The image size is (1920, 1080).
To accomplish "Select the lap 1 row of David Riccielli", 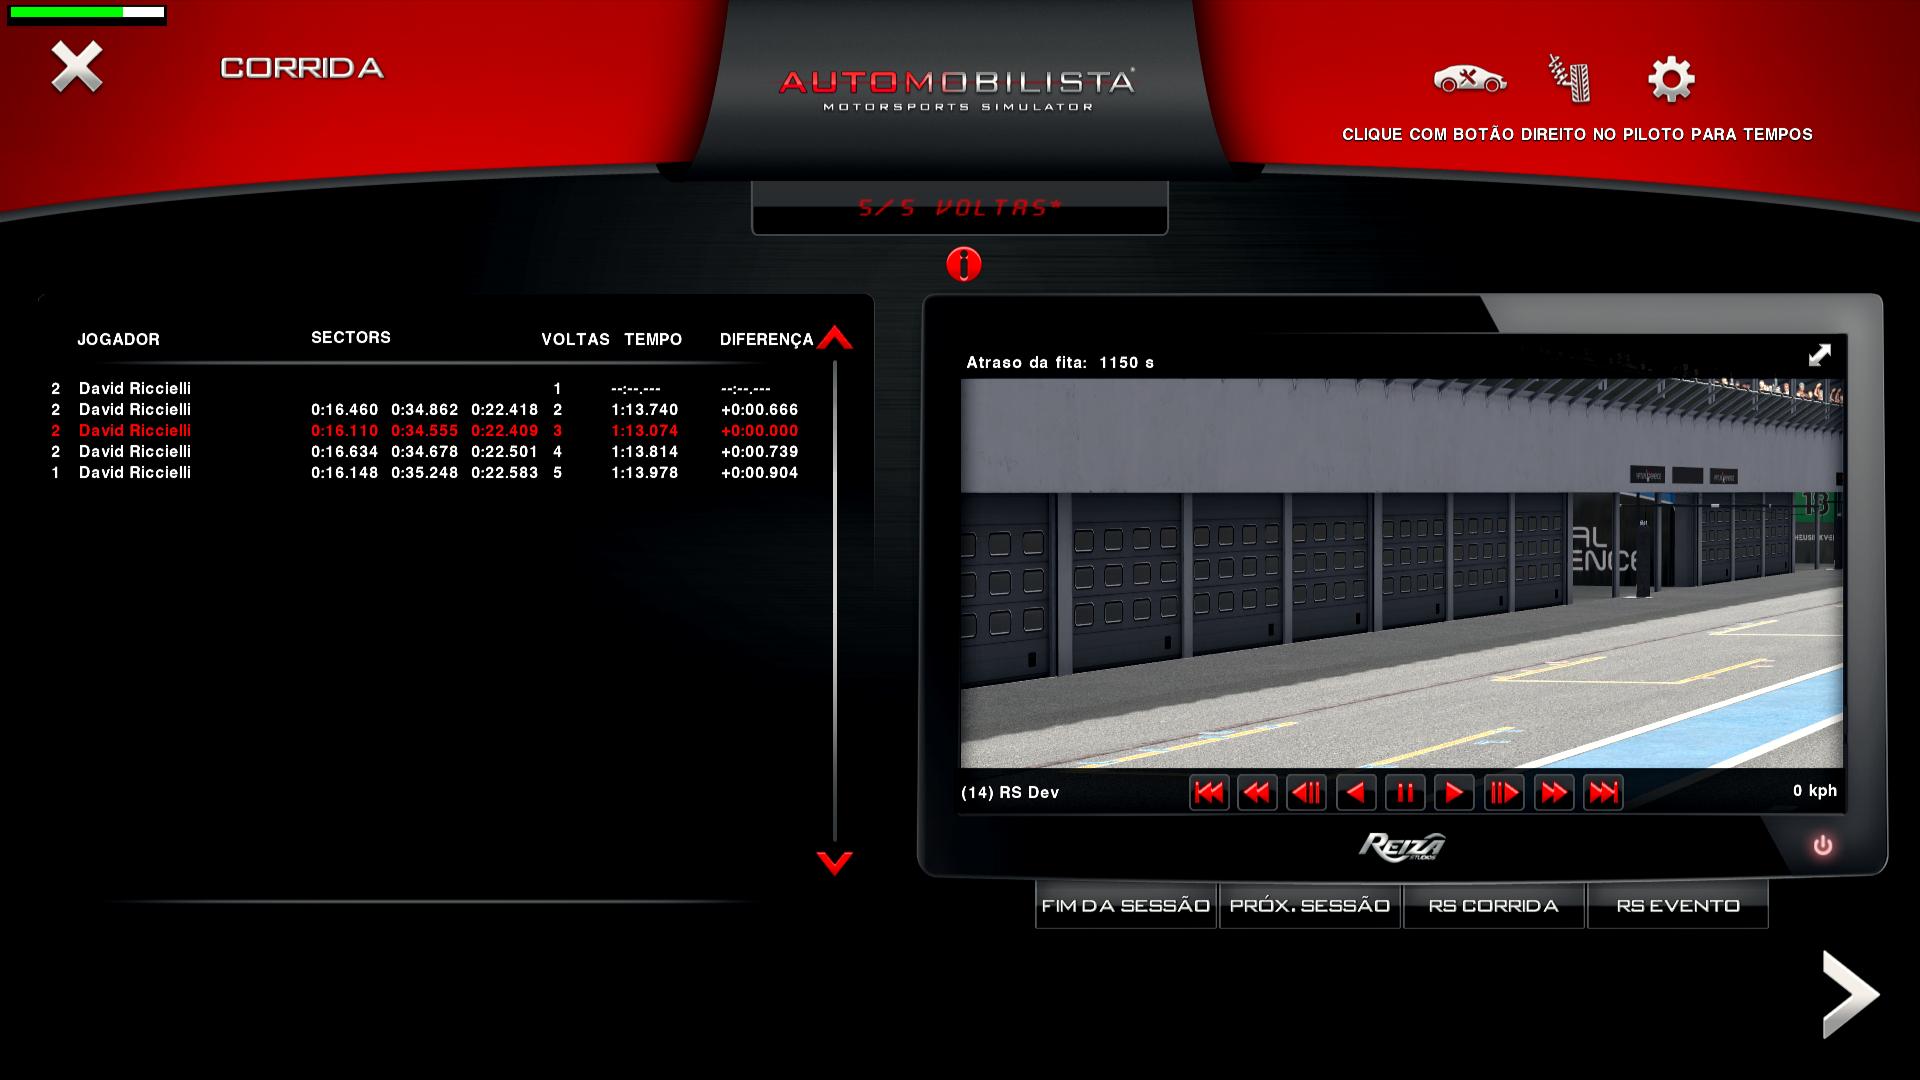I will tap(425, 388).
